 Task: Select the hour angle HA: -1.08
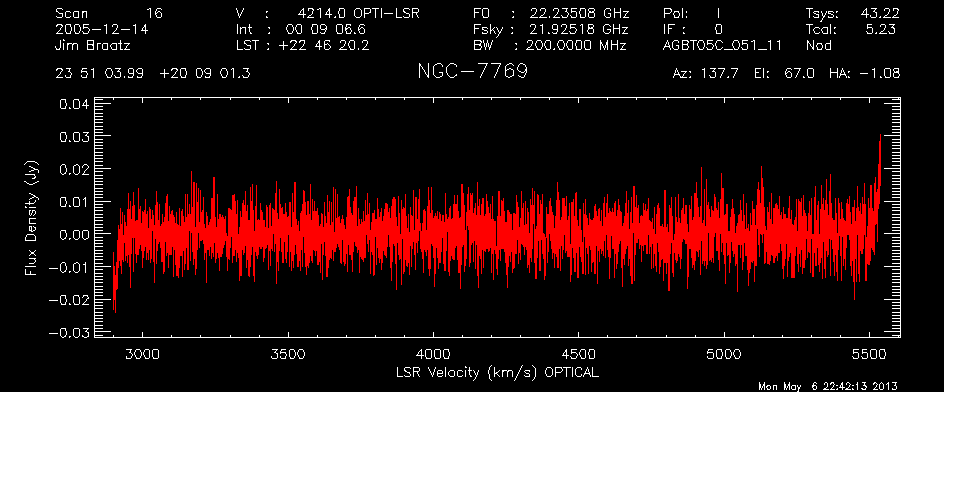(x=864, y=74)
